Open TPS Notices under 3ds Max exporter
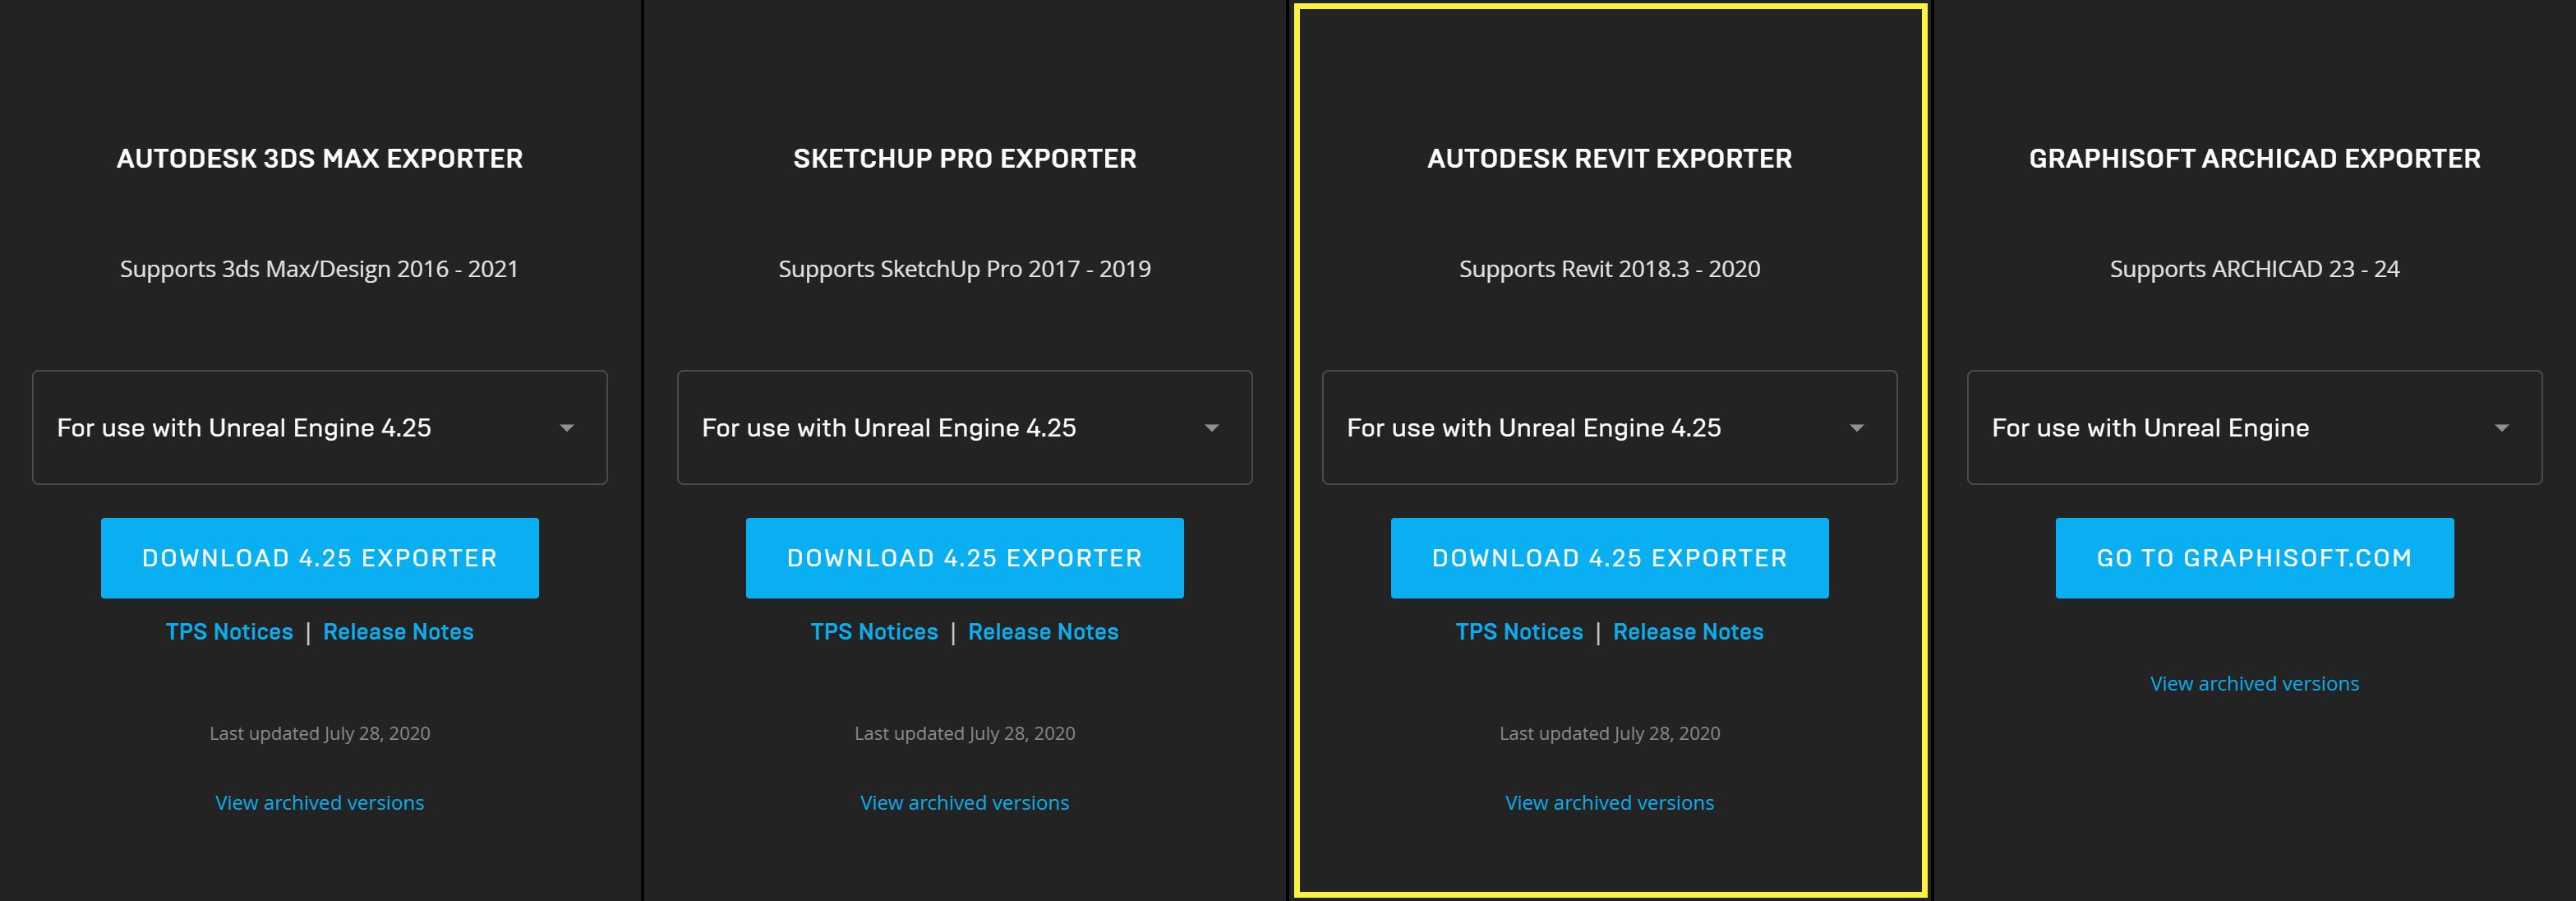2576x901 pixels. coord(229,632)
